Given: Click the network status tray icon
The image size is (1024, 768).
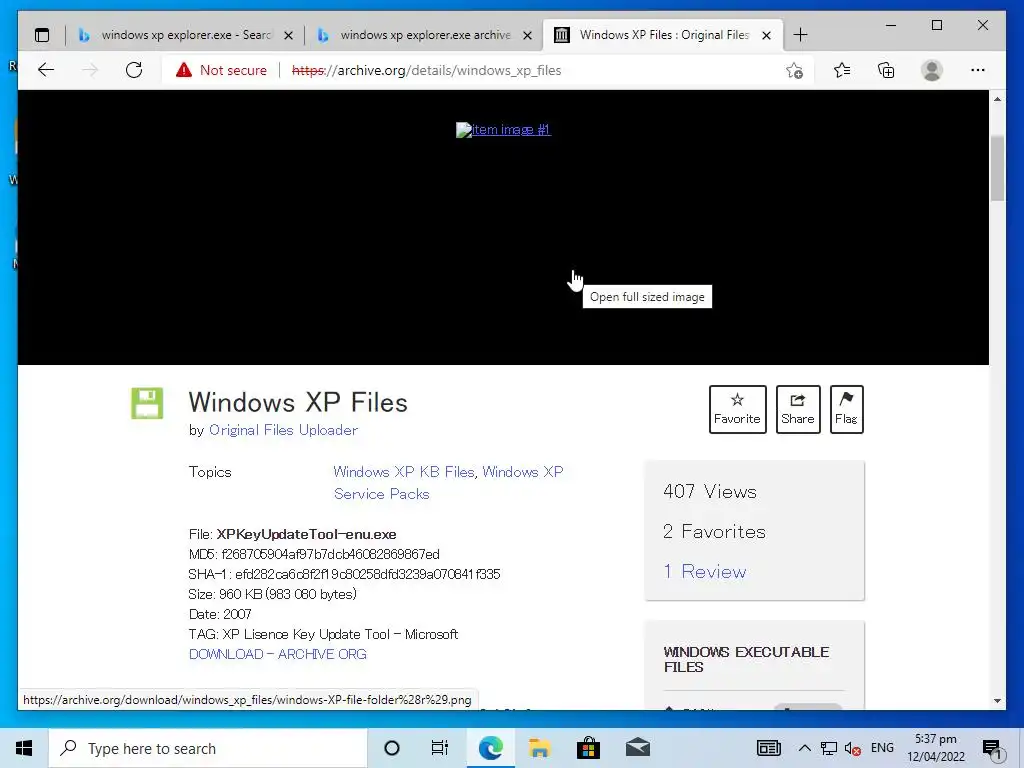Looking at the screenshot, I should [x=829, y=748].
